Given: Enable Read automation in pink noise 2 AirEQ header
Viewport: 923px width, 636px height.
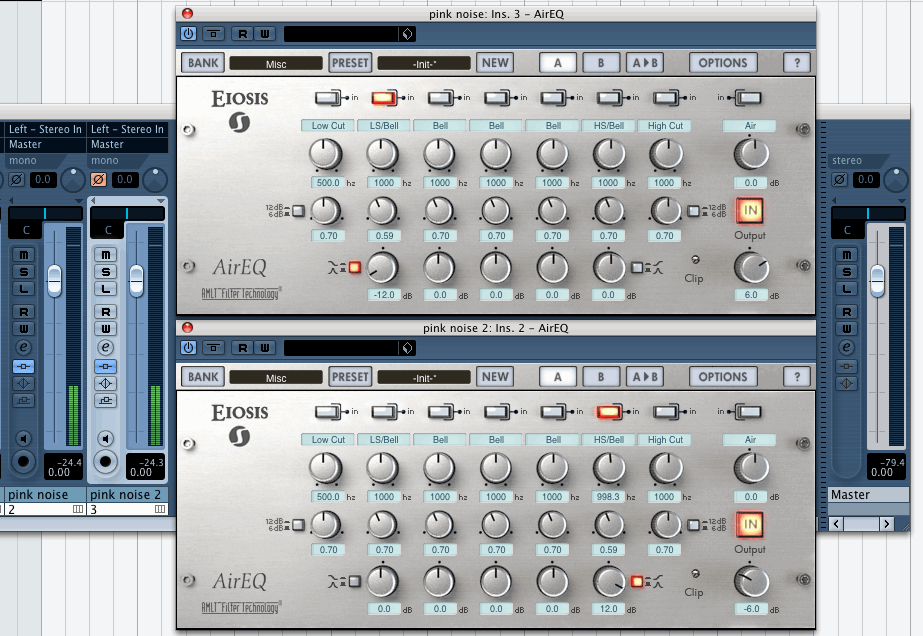Looking at the screenshot, I should pyautogui.click(x=243, y=348).
